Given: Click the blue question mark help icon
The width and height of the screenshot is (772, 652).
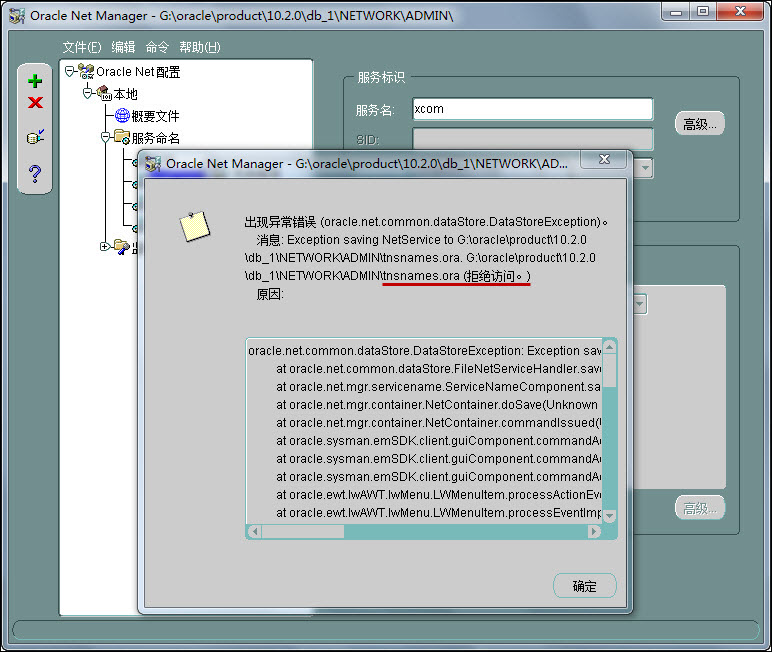Looking at the screenshot, I should pyautogui.click(x=35, y=173).
